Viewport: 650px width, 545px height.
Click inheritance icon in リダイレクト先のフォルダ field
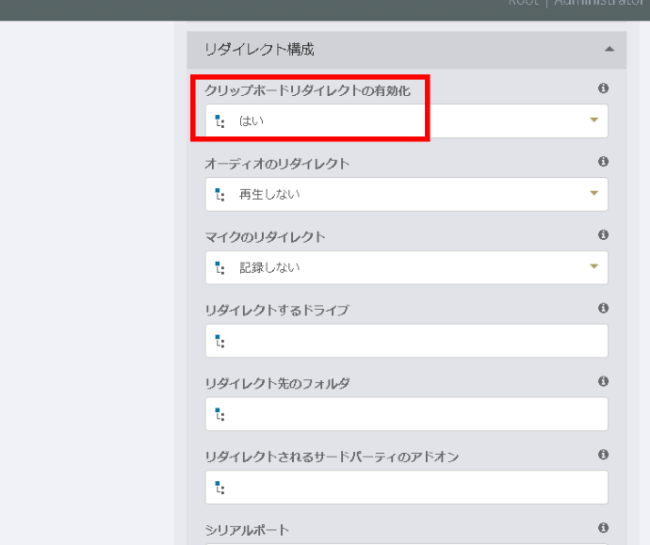click(x=220, y=414)
